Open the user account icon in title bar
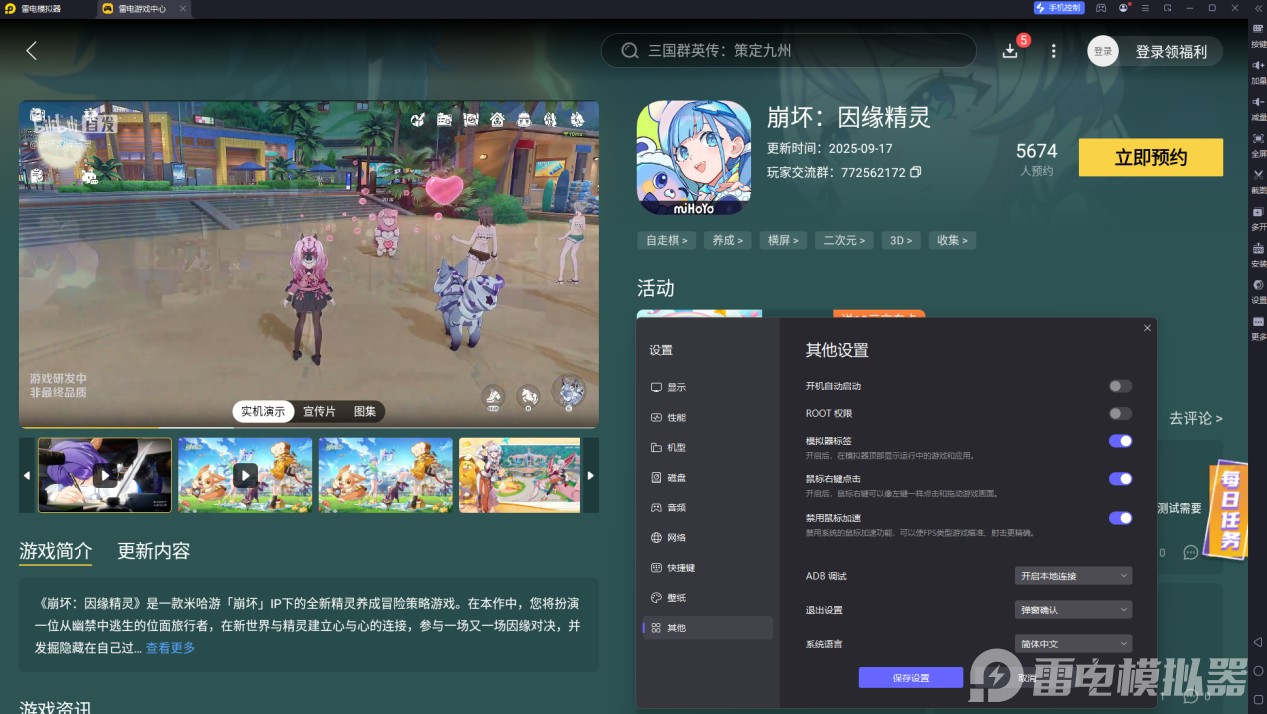The image size is (1267, 714). pyautogui.click(x=1124, y=8)
